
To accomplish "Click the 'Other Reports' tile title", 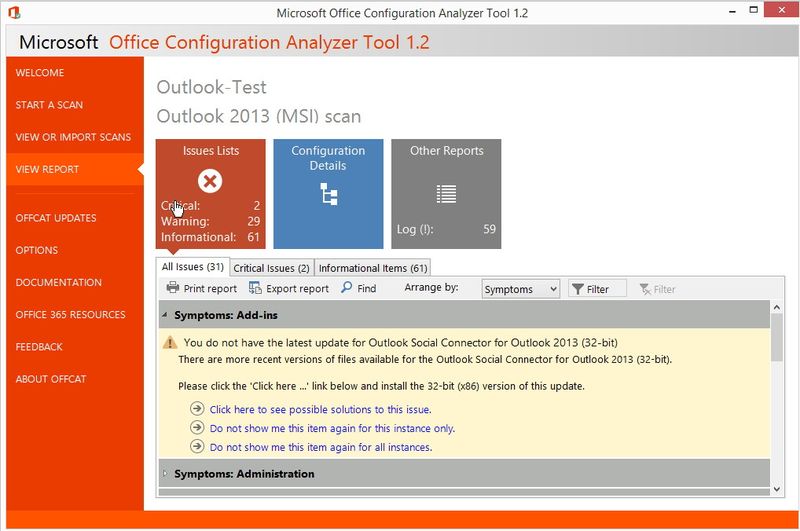I will (446, 151).
